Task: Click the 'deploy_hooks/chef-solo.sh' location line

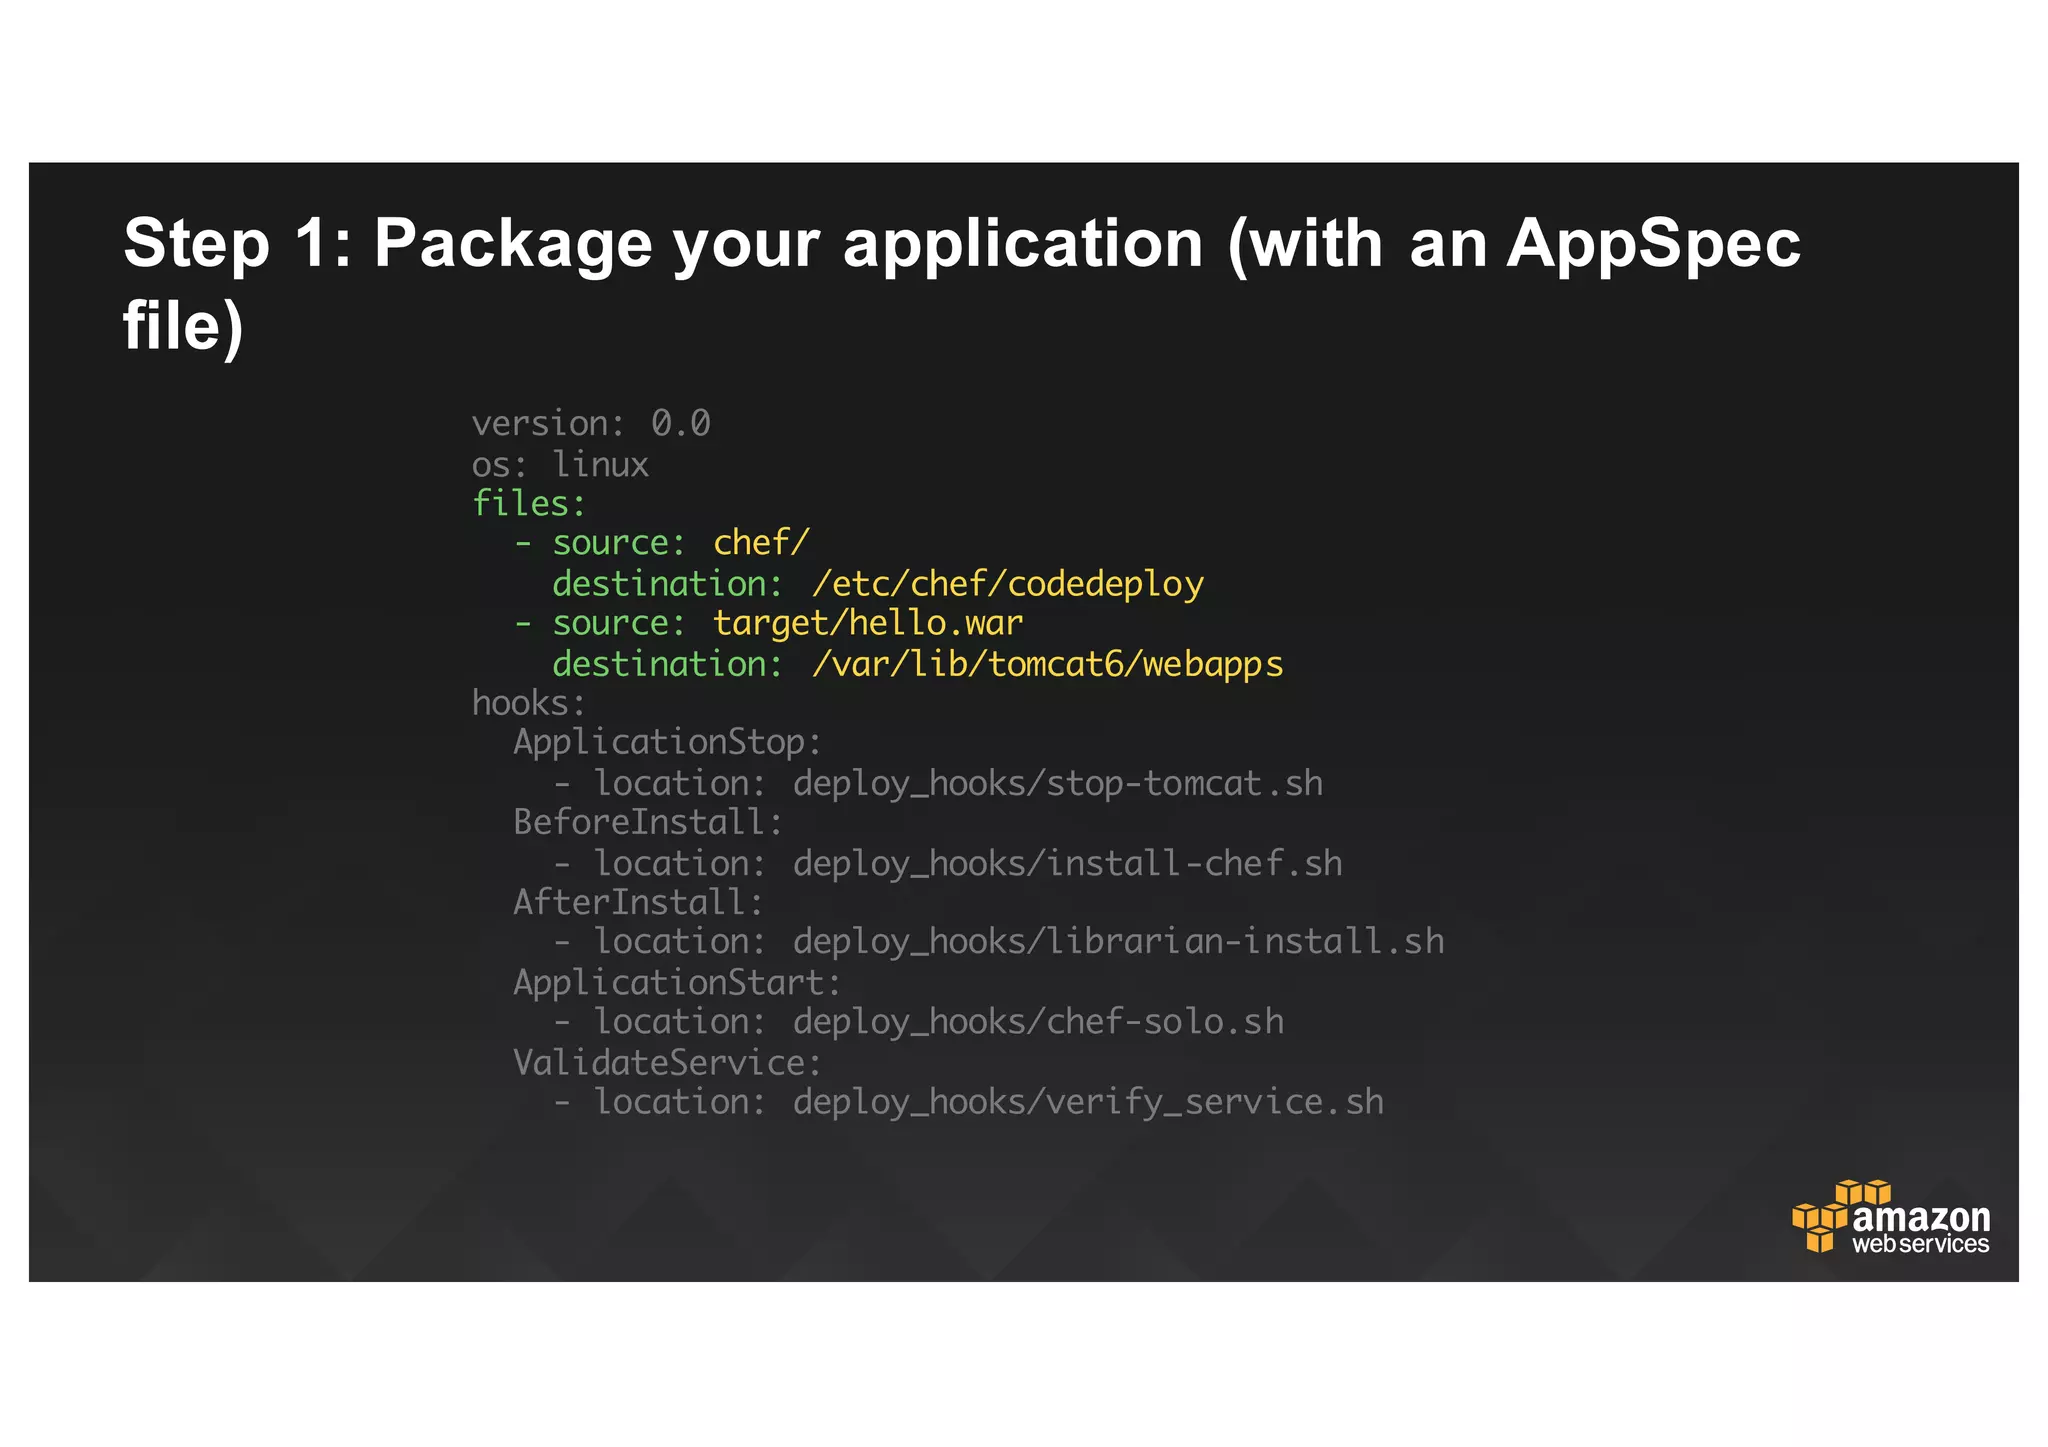Action: click(919, 1023)
